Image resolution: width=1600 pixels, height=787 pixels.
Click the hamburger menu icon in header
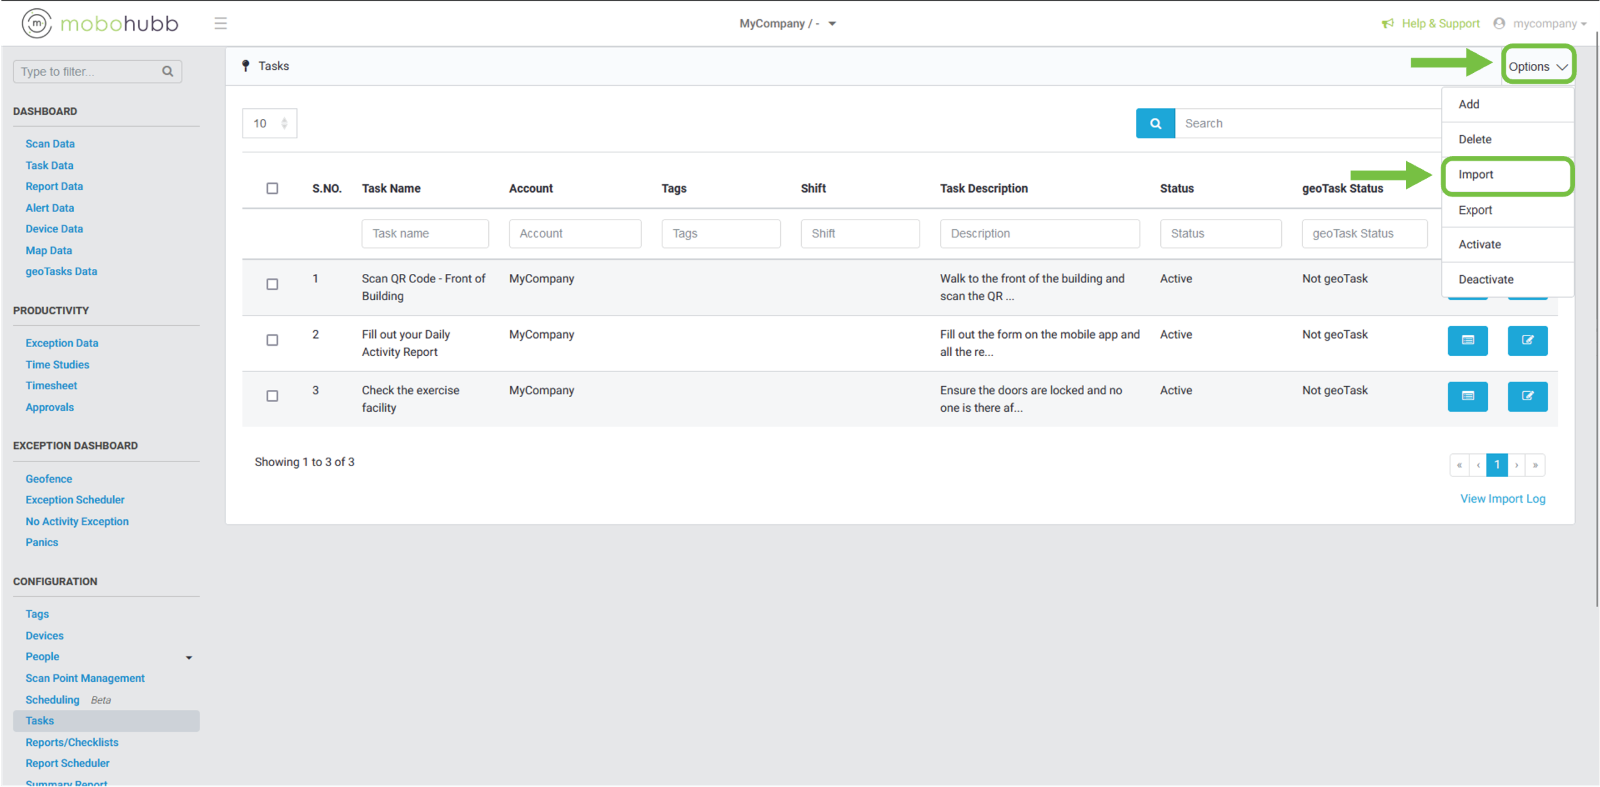(x=220, y=23)
